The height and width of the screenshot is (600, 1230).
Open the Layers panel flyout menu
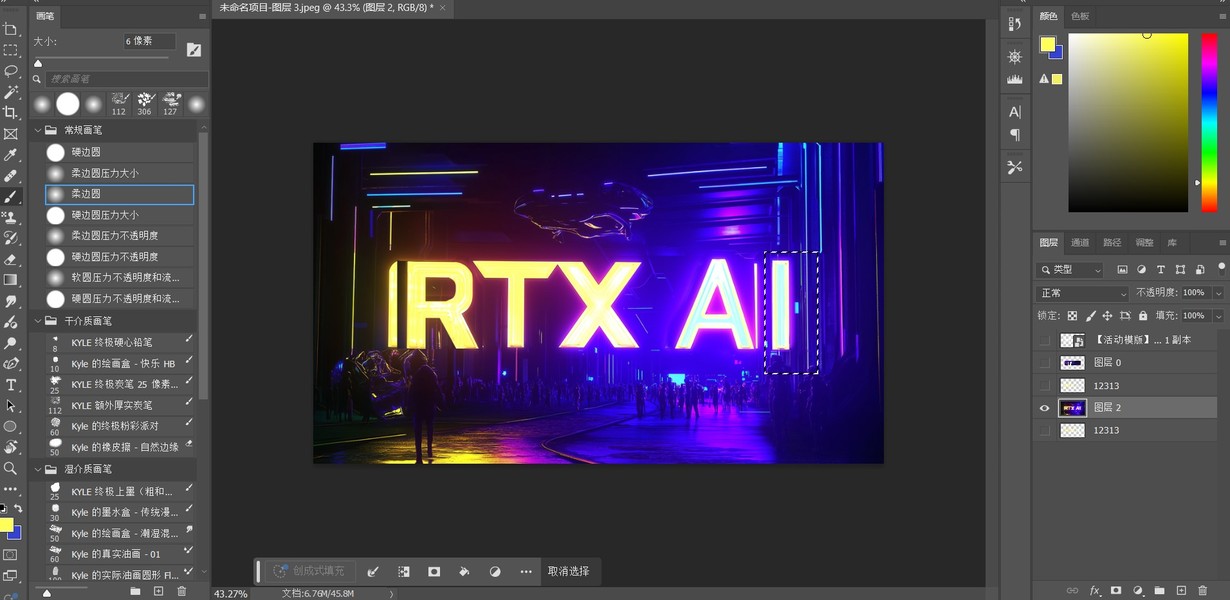pyautogui.click(x=1222, y=243)
